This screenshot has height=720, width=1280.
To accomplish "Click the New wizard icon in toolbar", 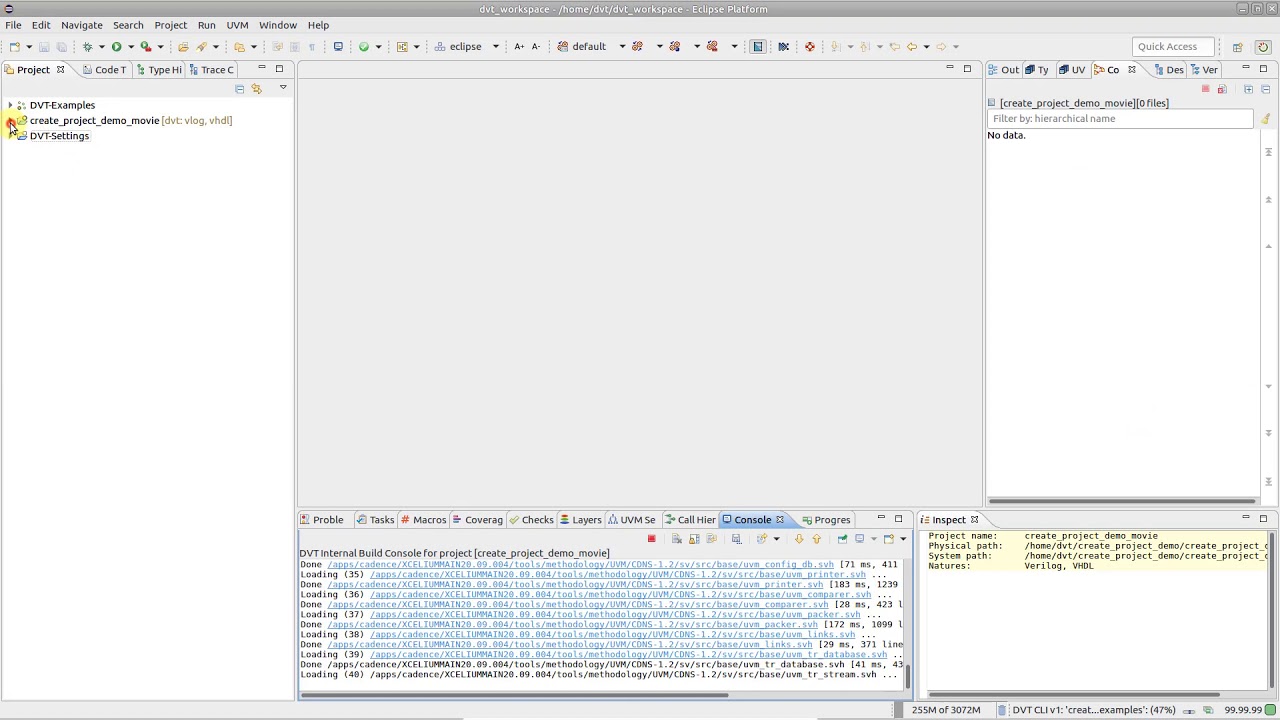I will pyautogui.click(x=15, y=47).
